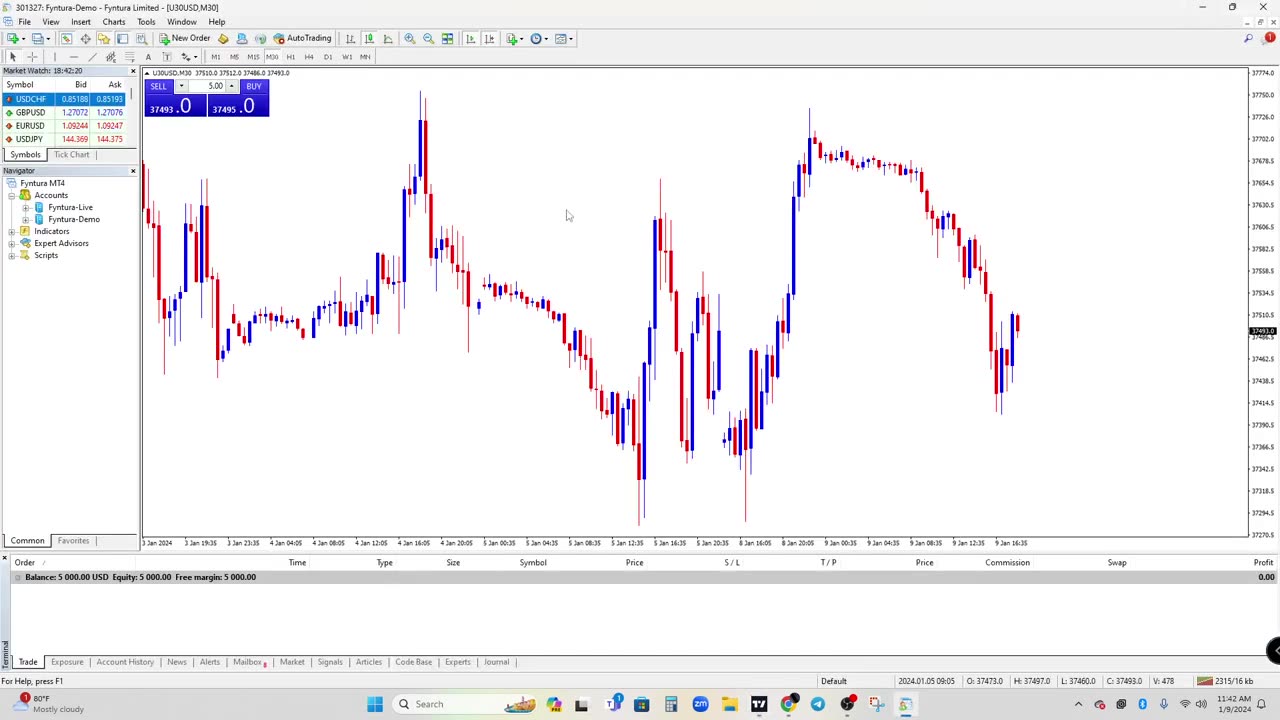Image resolution: width=1280 pixels, height=720 pixels.
Task: Select the crosshair tool
Action: pos(32,56)
